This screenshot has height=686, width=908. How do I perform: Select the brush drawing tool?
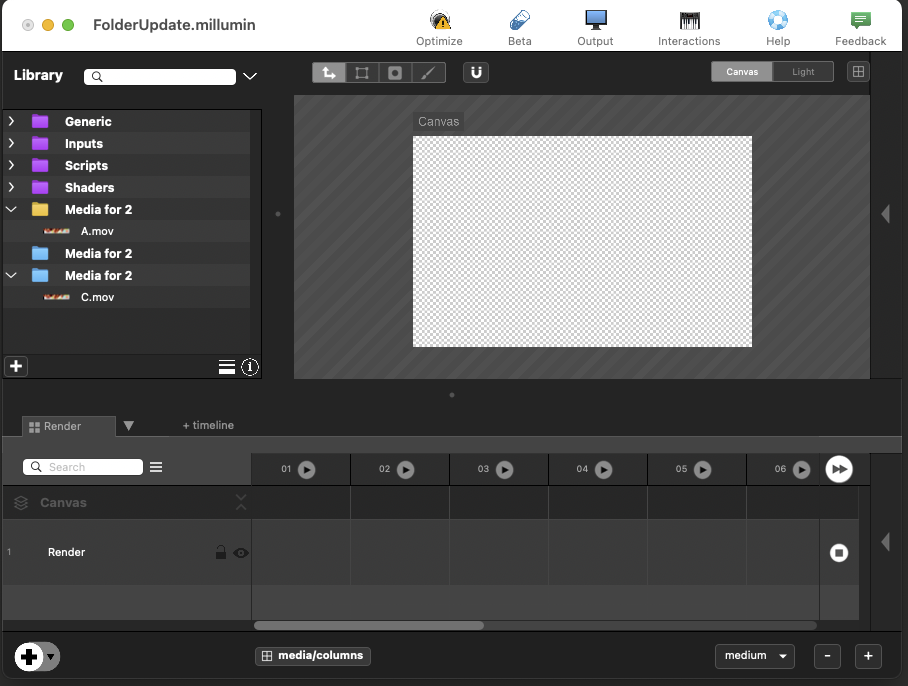point(427,72)
